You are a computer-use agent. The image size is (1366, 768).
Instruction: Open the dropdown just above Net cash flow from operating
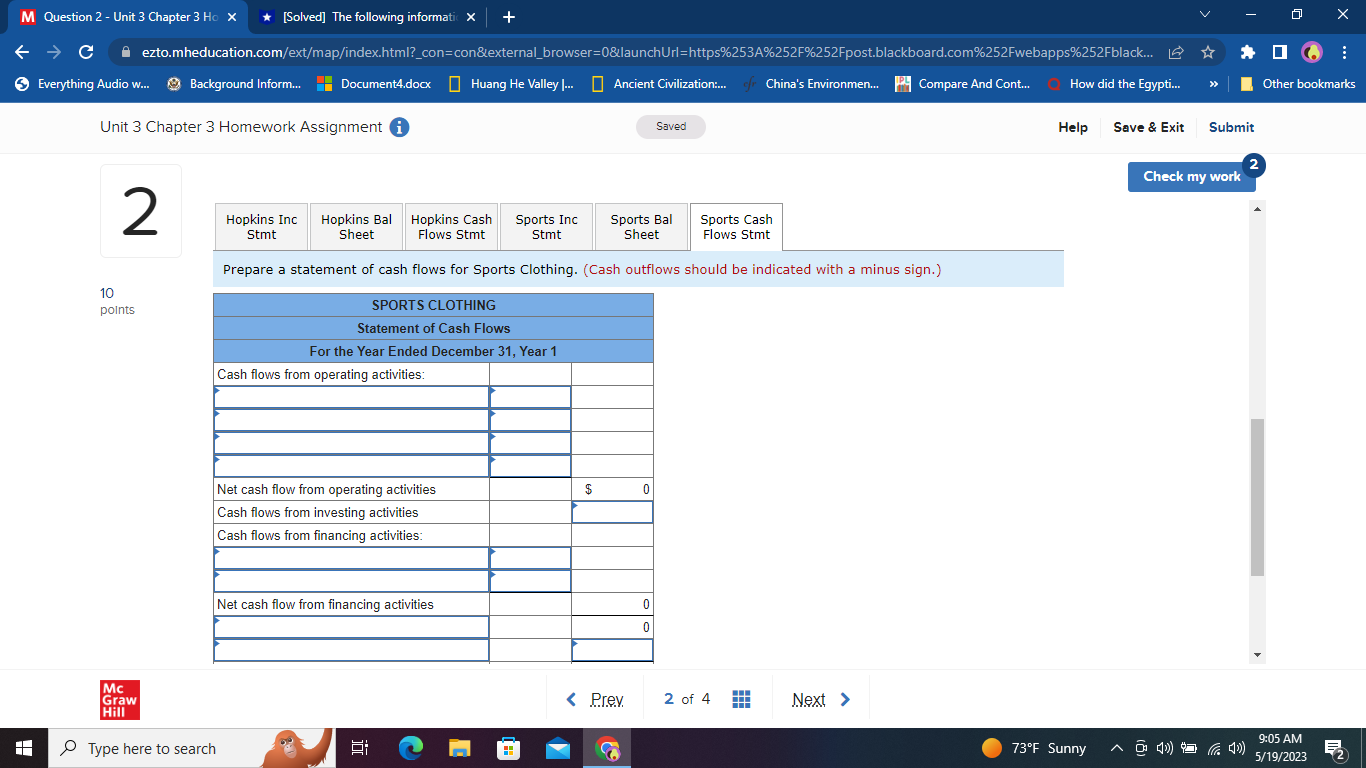[x=352, y=466]
